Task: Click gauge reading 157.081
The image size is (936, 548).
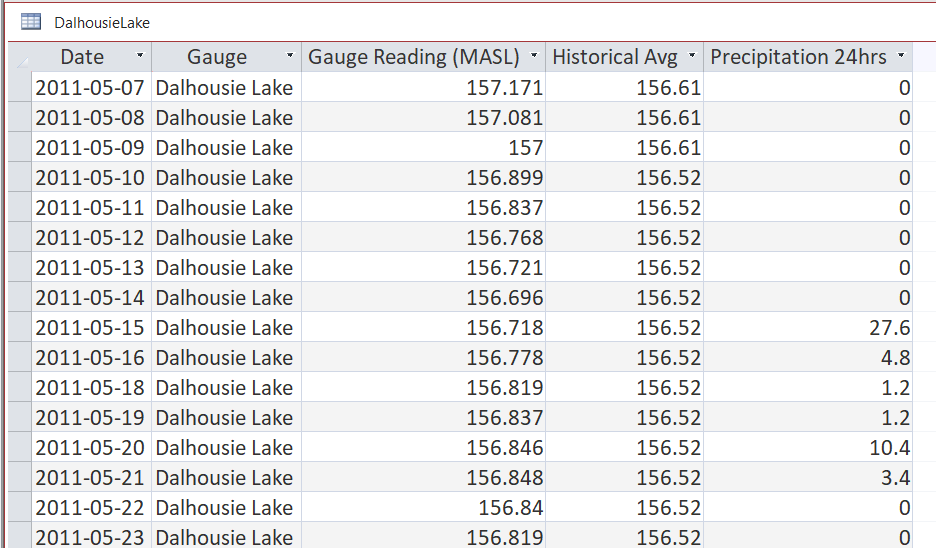Action: [x=423, y=118]
